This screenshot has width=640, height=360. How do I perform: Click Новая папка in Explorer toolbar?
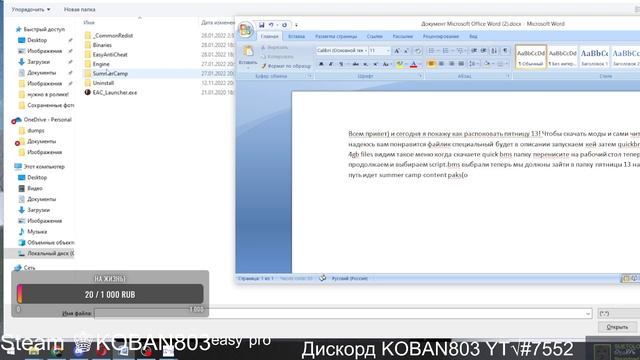coord(80,9)
